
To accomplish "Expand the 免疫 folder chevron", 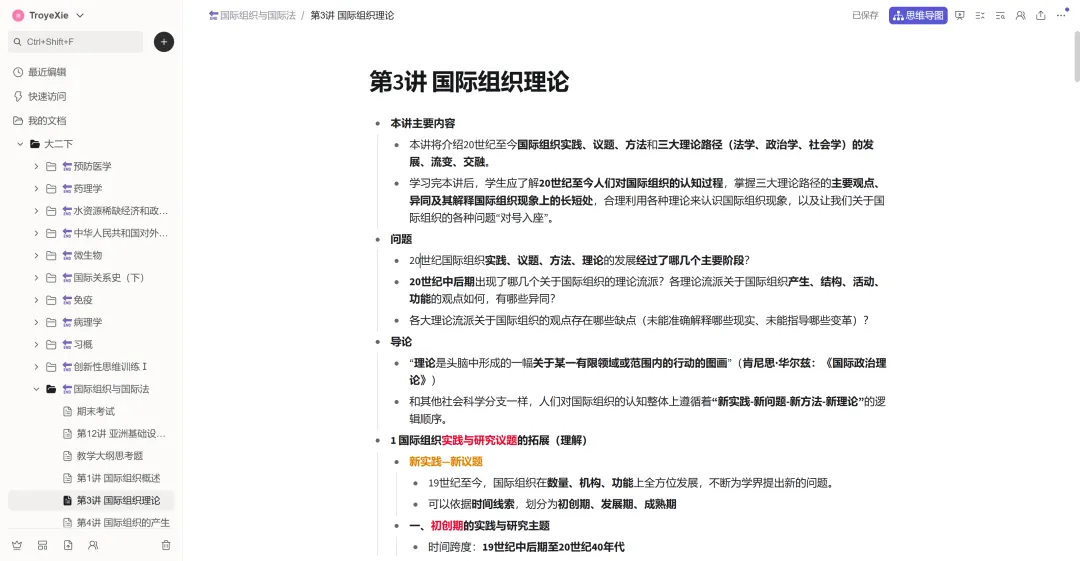I will [x=36, y=300].
